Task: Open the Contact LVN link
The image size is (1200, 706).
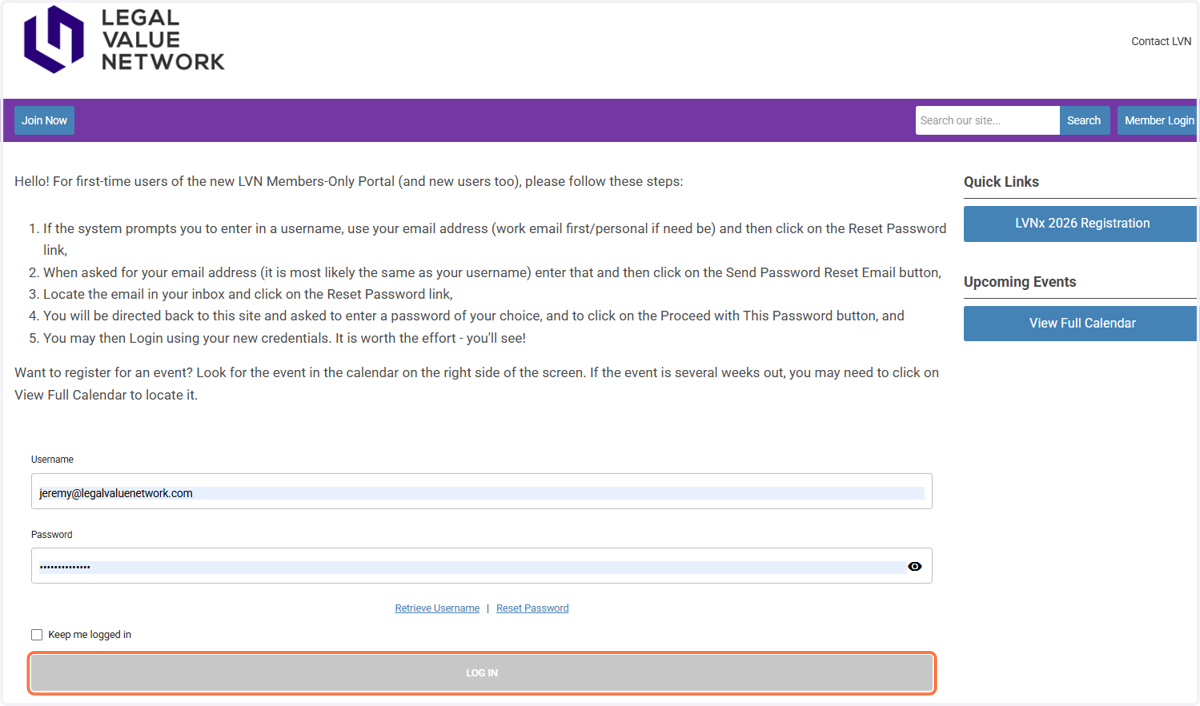Action: (x=1161, y=41)
